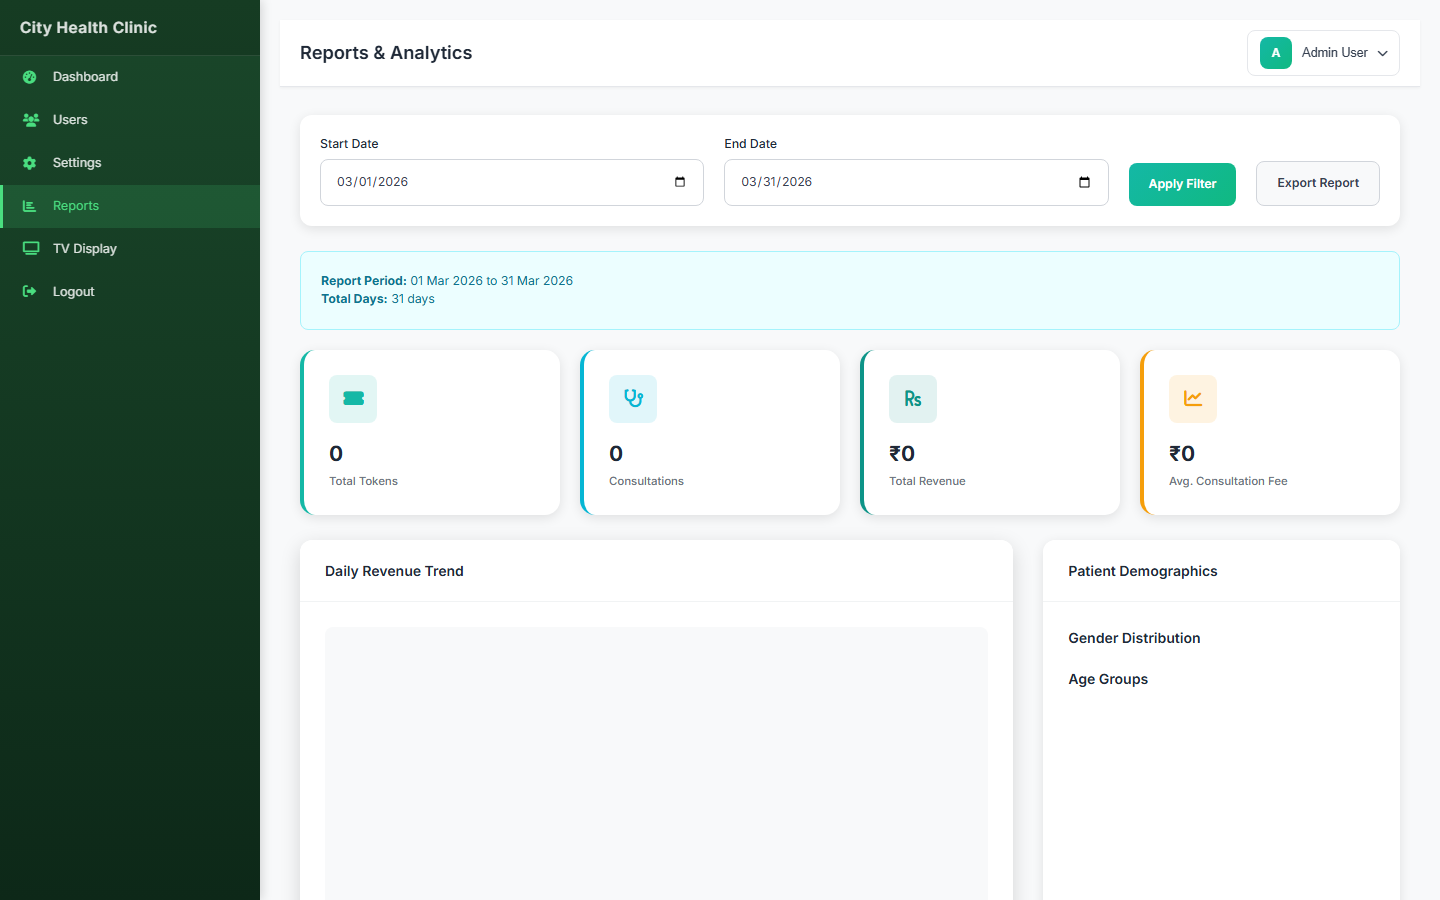Click the '₹0' value above Total Revenue

tap(902, 454)
